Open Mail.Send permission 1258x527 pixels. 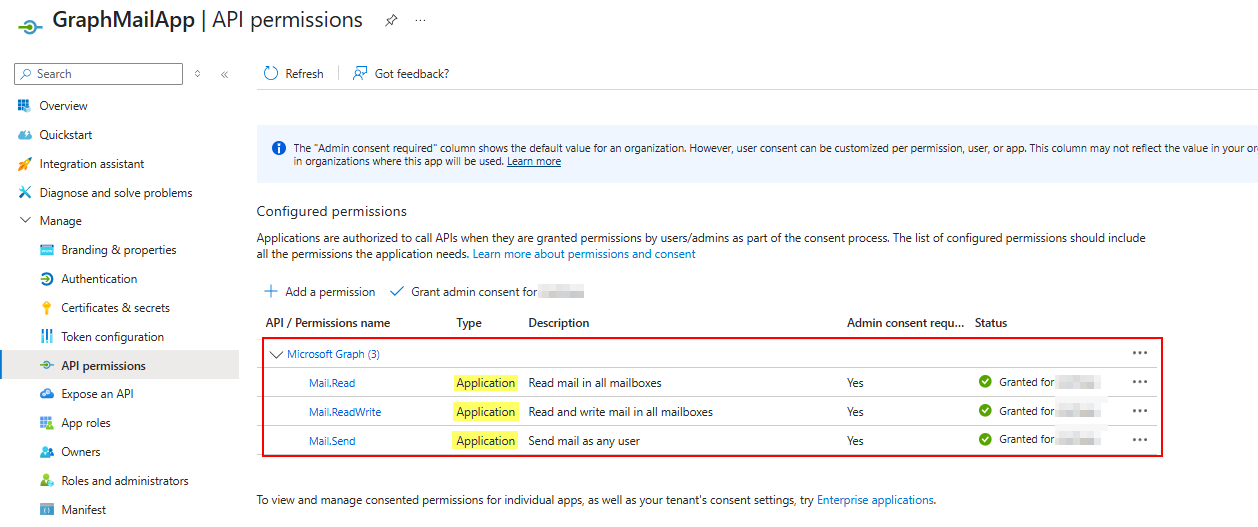coord(332,441)
